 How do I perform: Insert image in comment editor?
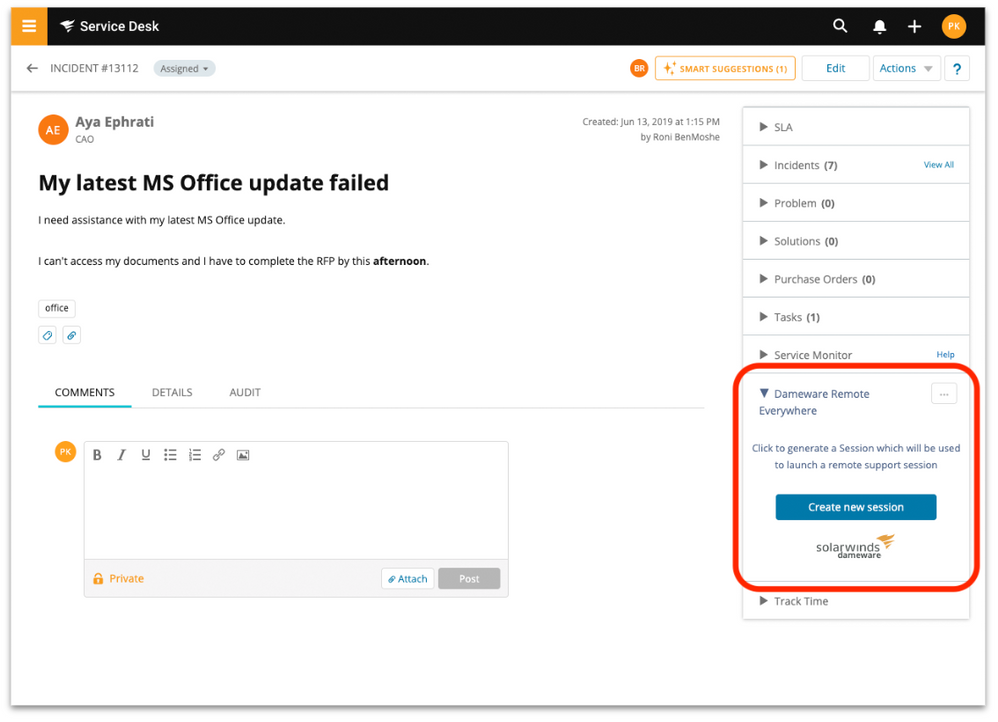pos(243,455)
